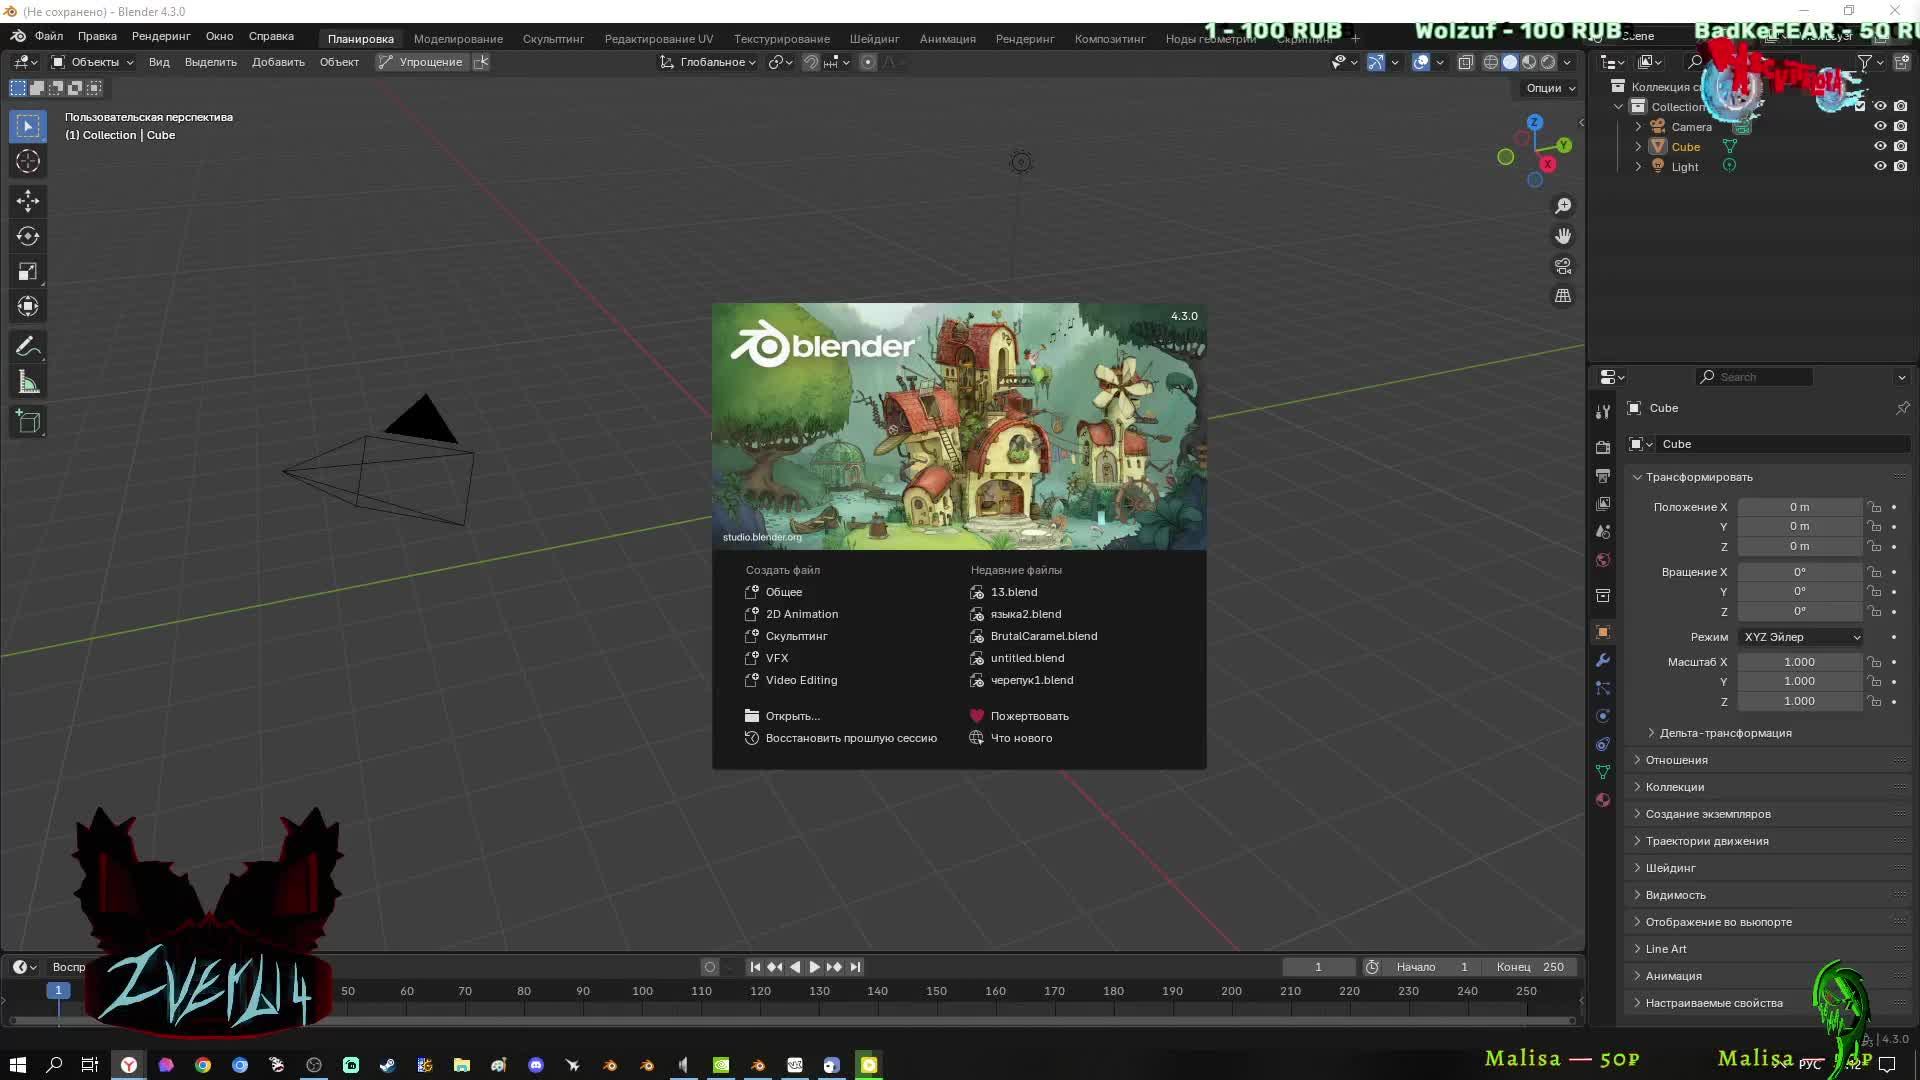Open recent file BrutalCaramel.blend
The image size is (1920, 1080).
click(1043, 636)
